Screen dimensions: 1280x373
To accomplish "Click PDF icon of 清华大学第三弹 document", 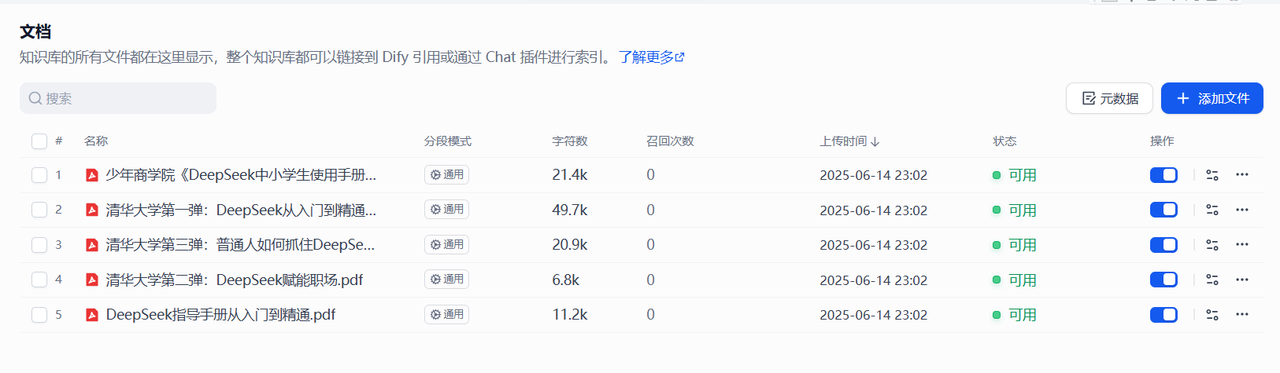I will (x=91, y=245).
